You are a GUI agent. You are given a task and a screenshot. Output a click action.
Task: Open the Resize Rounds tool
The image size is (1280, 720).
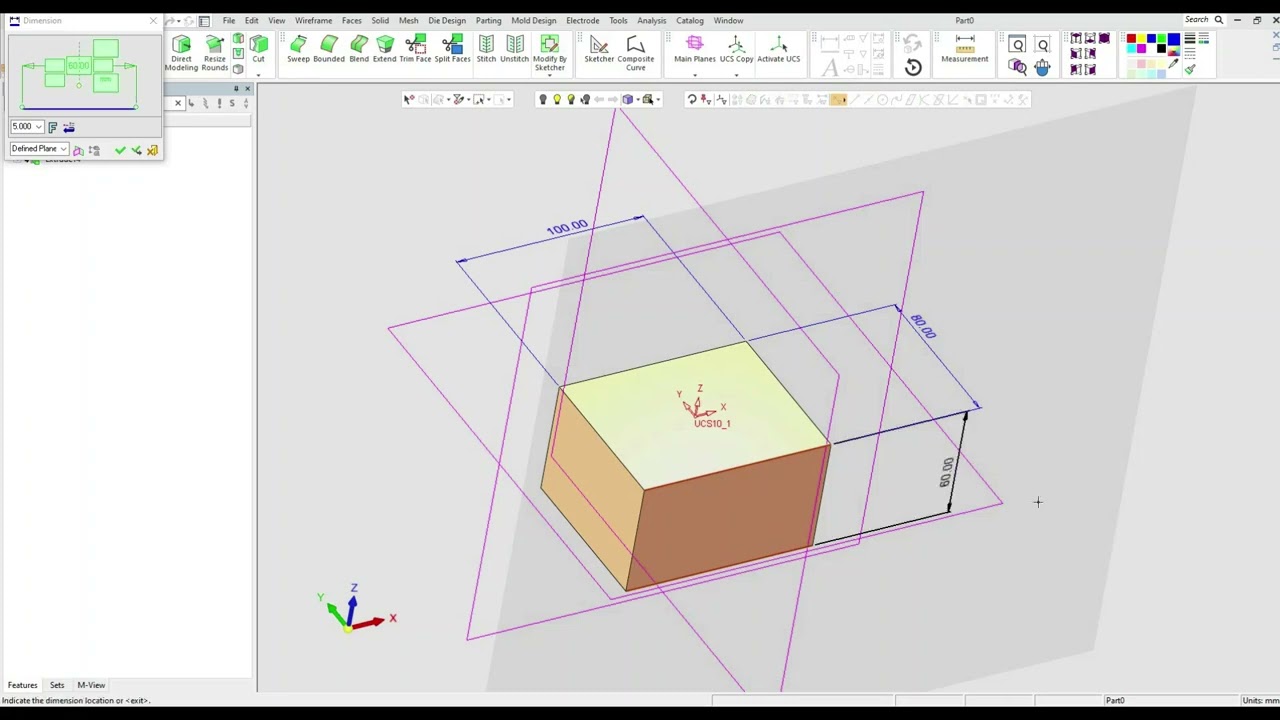pos(214,53)
